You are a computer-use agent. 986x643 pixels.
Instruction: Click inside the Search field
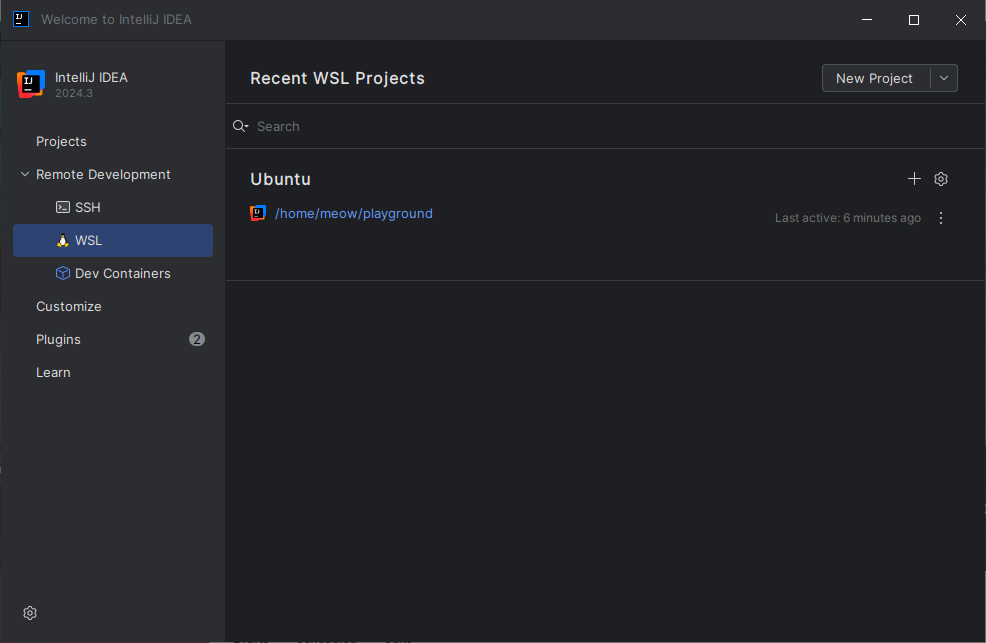(400, 126)
